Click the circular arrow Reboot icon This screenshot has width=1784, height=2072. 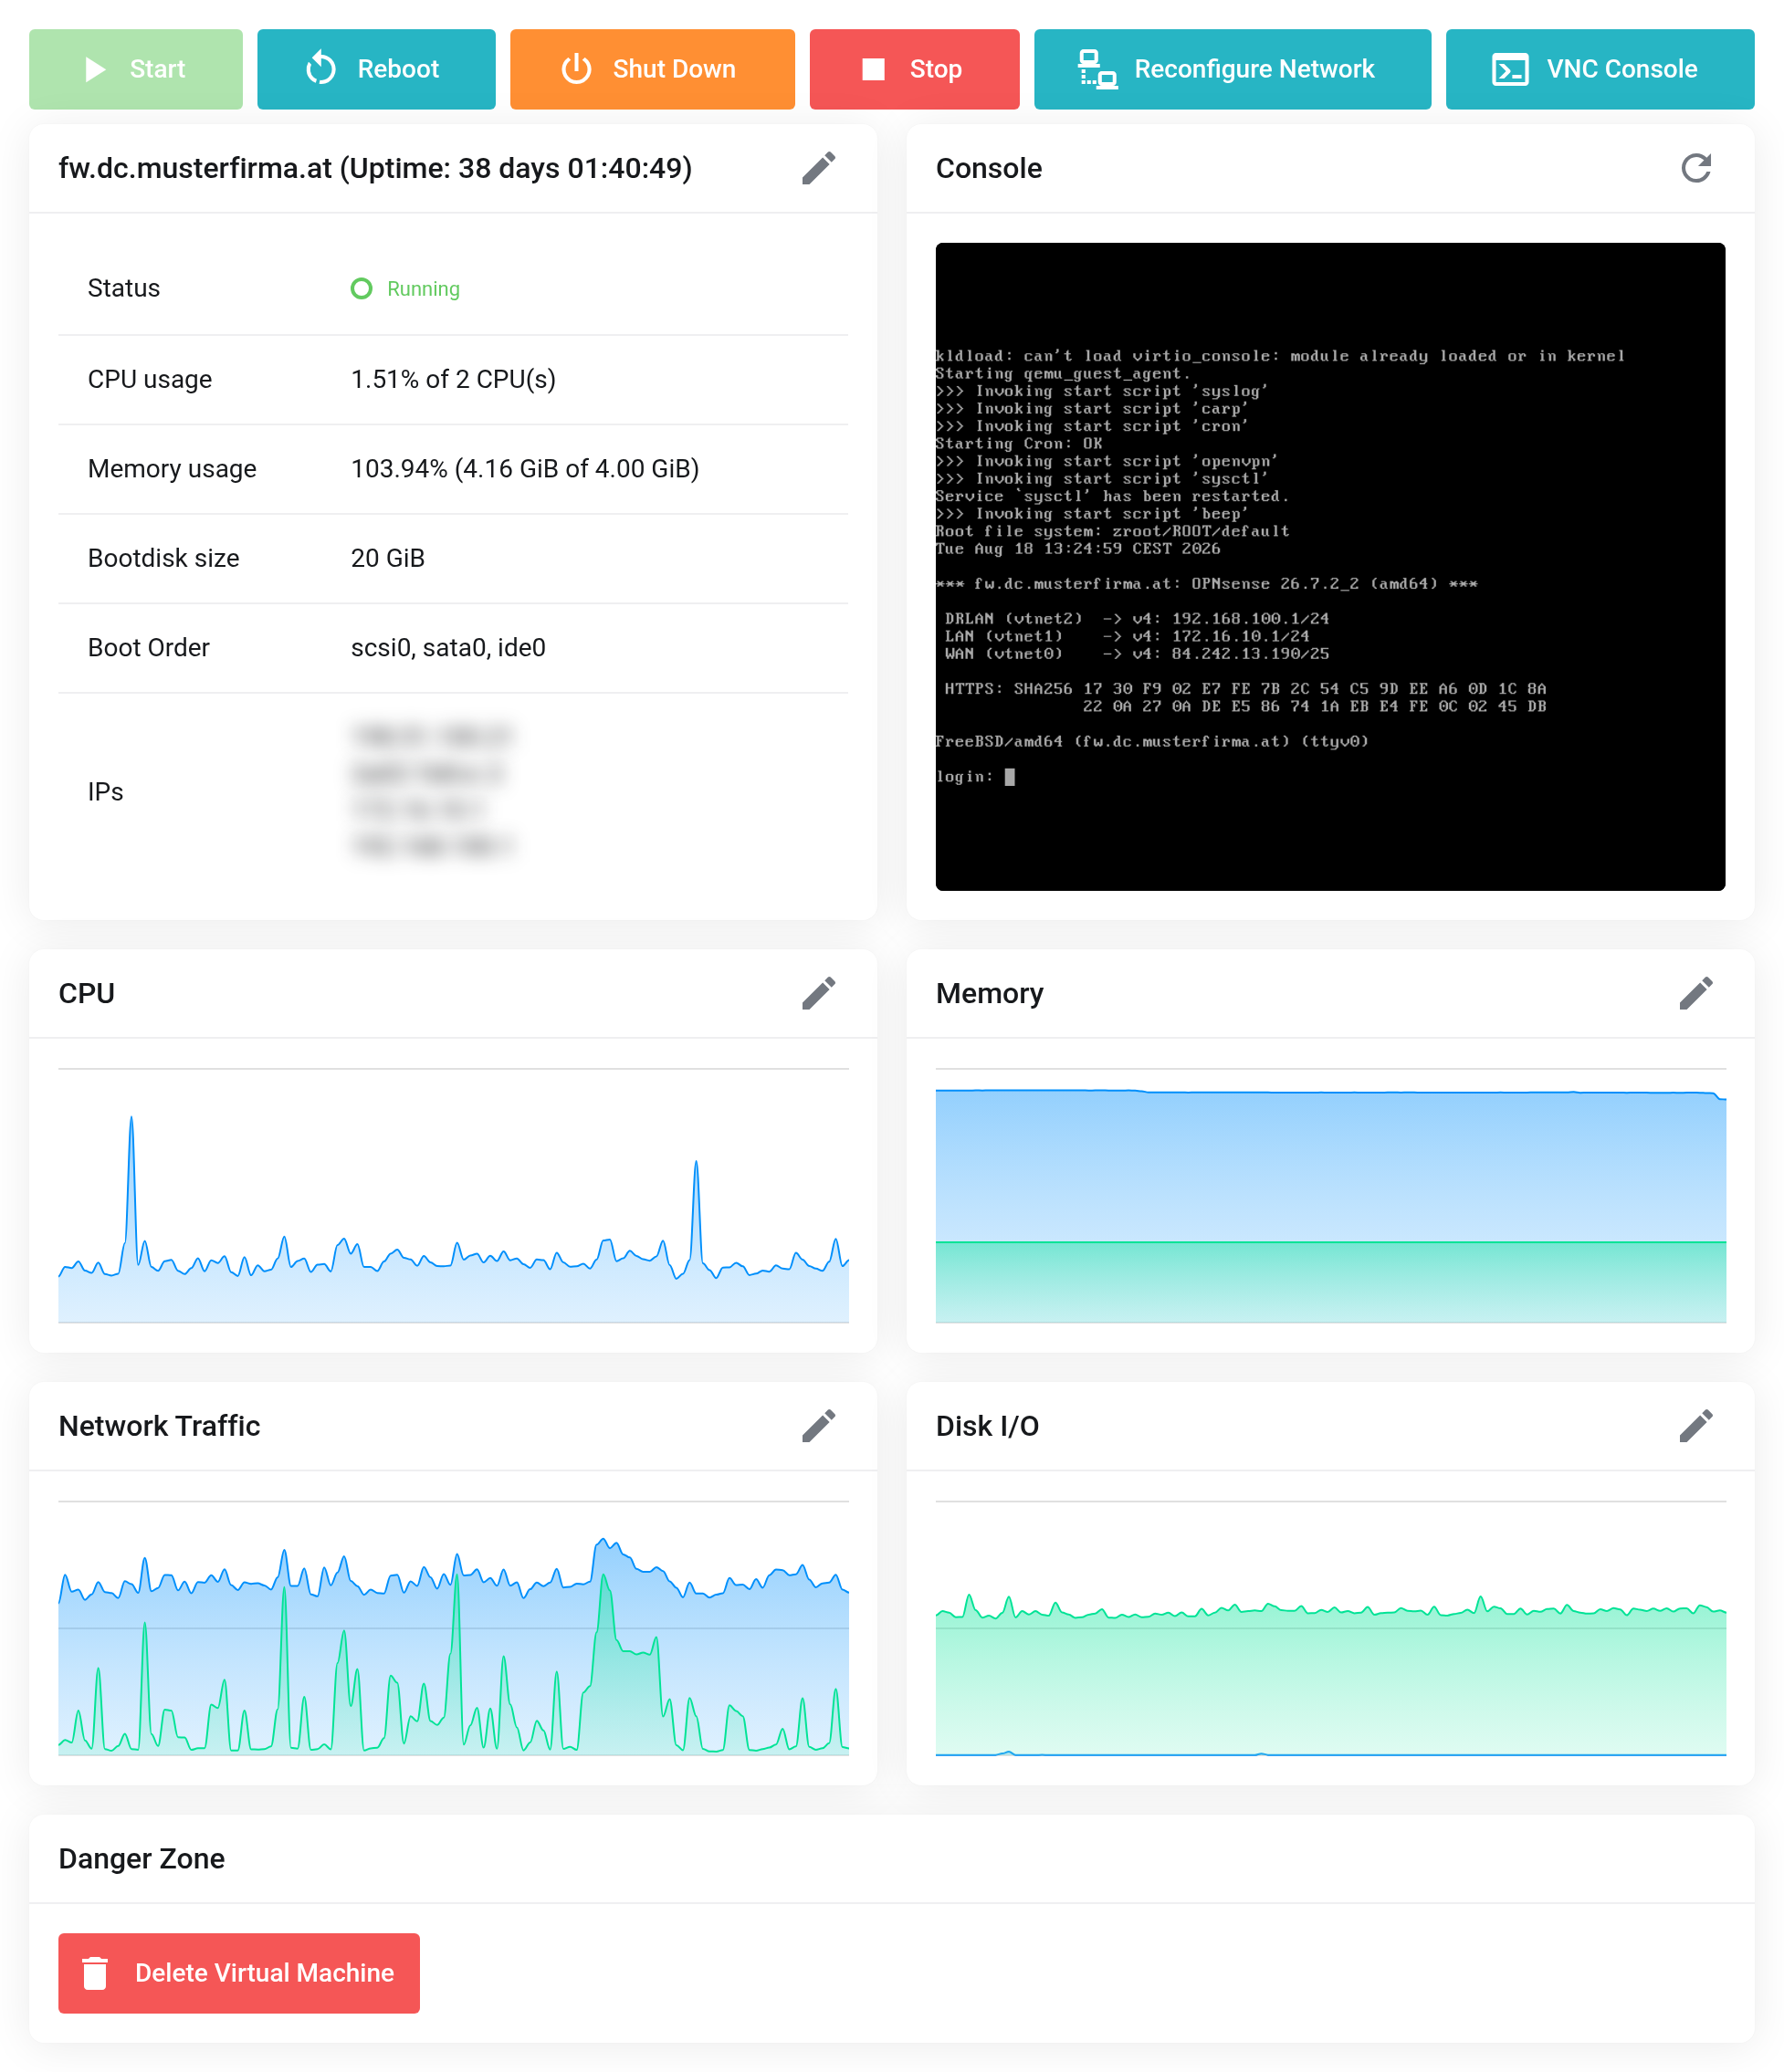pyautogui.click(x=321, y=69)
